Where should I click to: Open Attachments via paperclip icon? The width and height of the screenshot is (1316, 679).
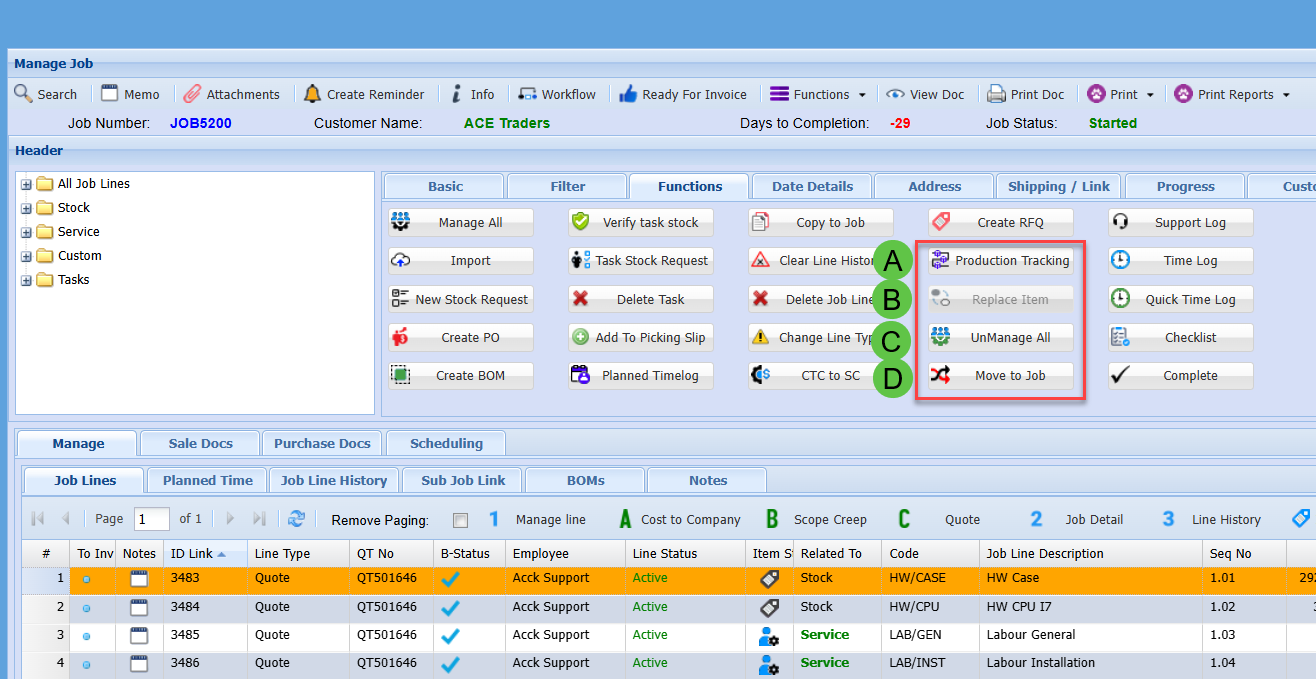coord(192,94)
